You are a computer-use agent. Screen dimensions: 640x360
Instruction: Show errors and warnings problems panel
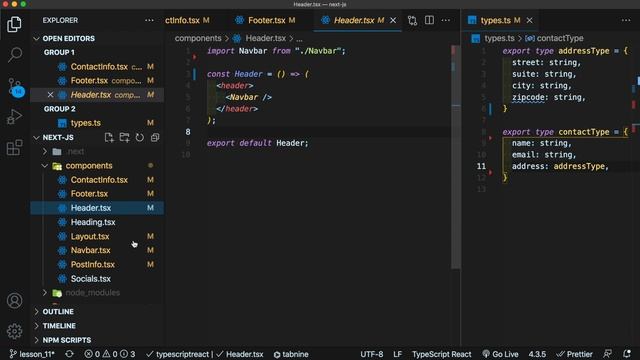(109, 354)
